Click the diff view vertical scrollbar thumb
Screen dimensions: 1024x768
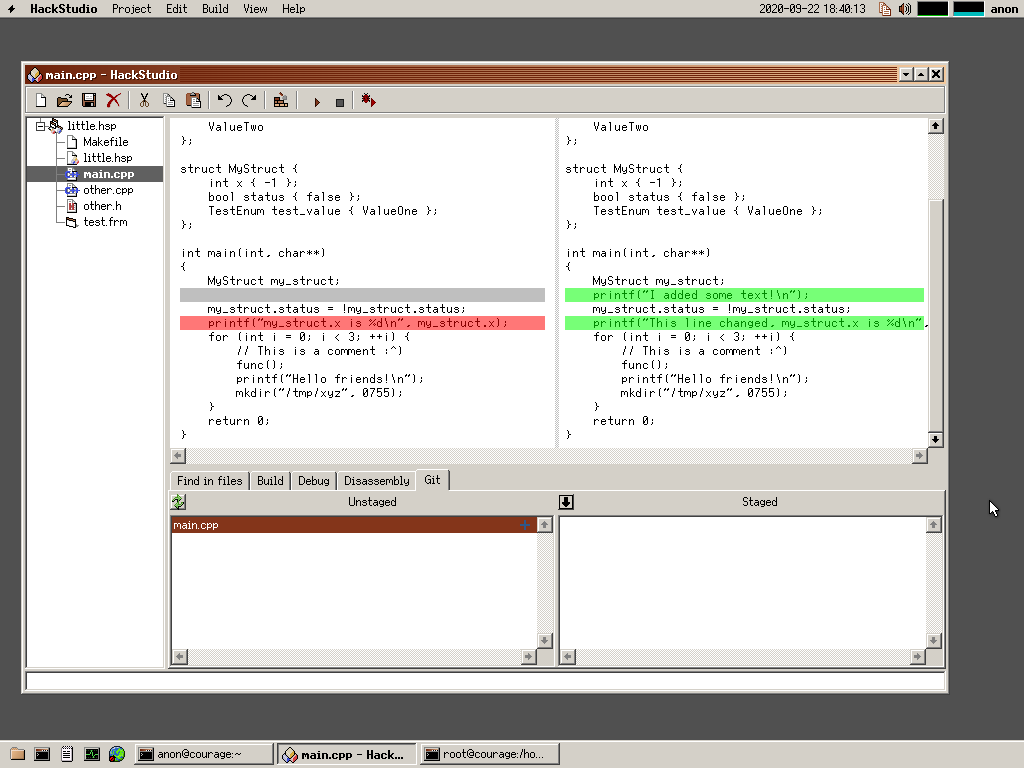935,315
